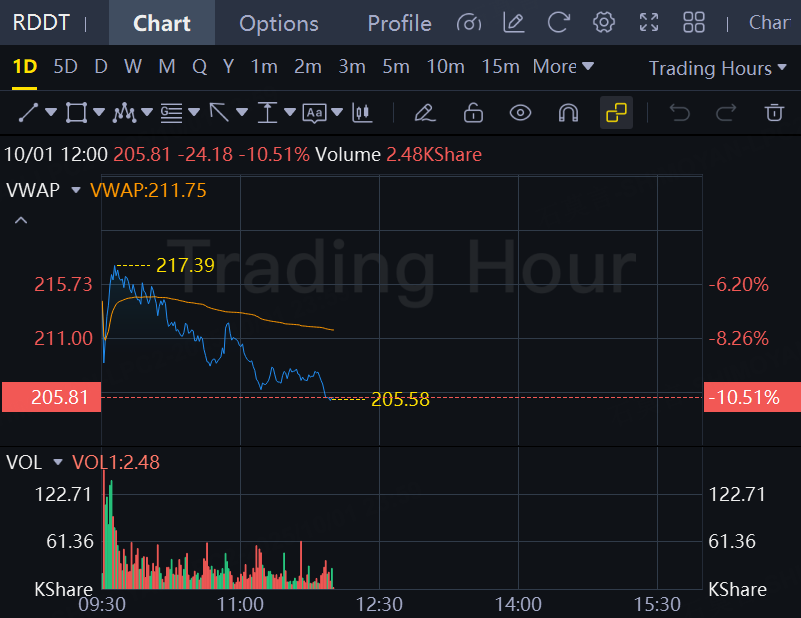The height and width of the screenshot is (618, 801).
Task: Enter fullscreen chart mode
Action: (x=649, y=22)
